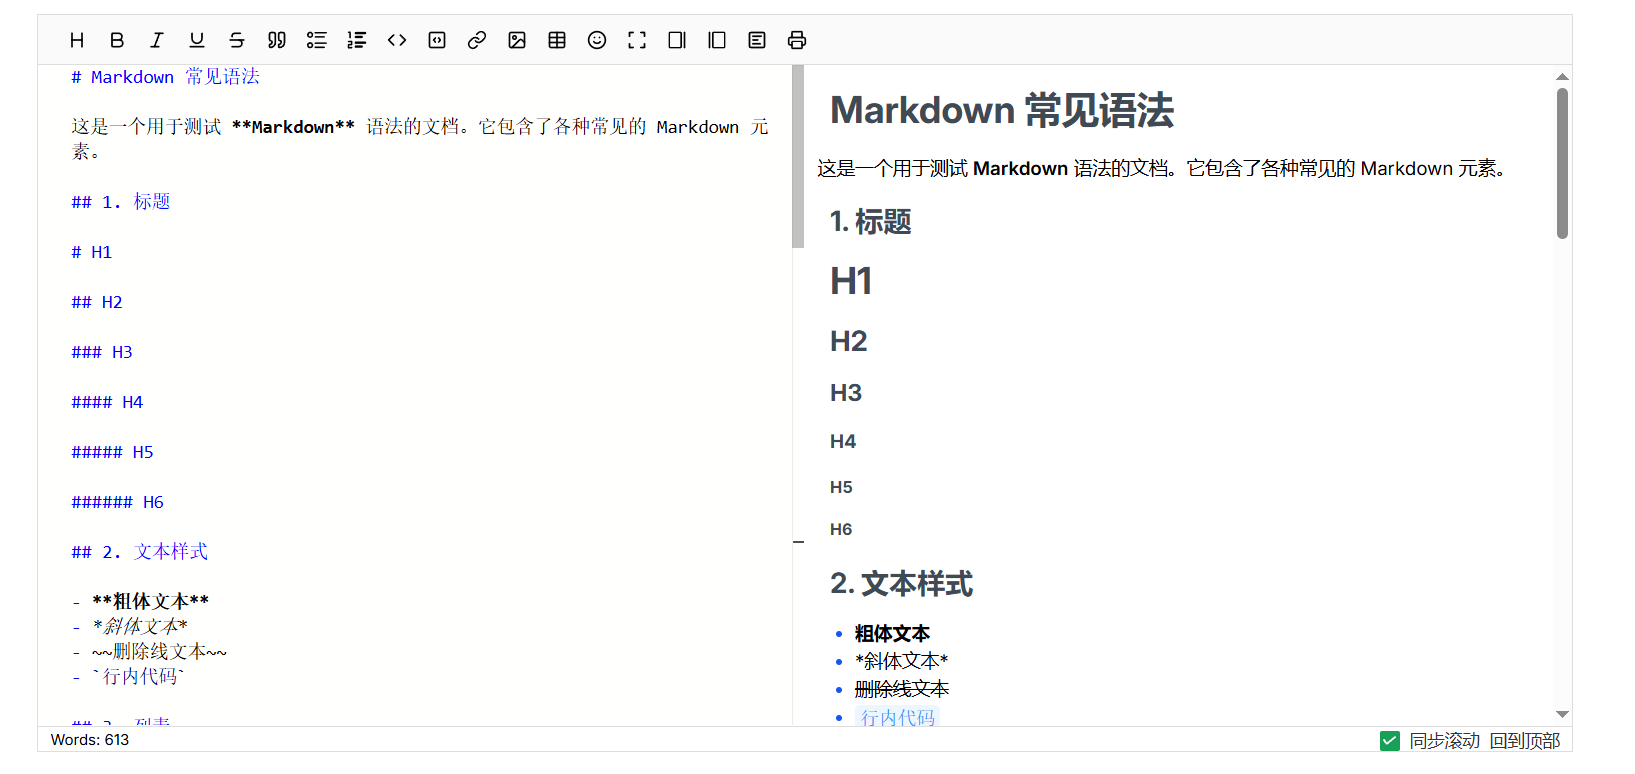Click the H2 heading in preview
The height and width of the screenshot is (774, 1635).
point(849,341)
